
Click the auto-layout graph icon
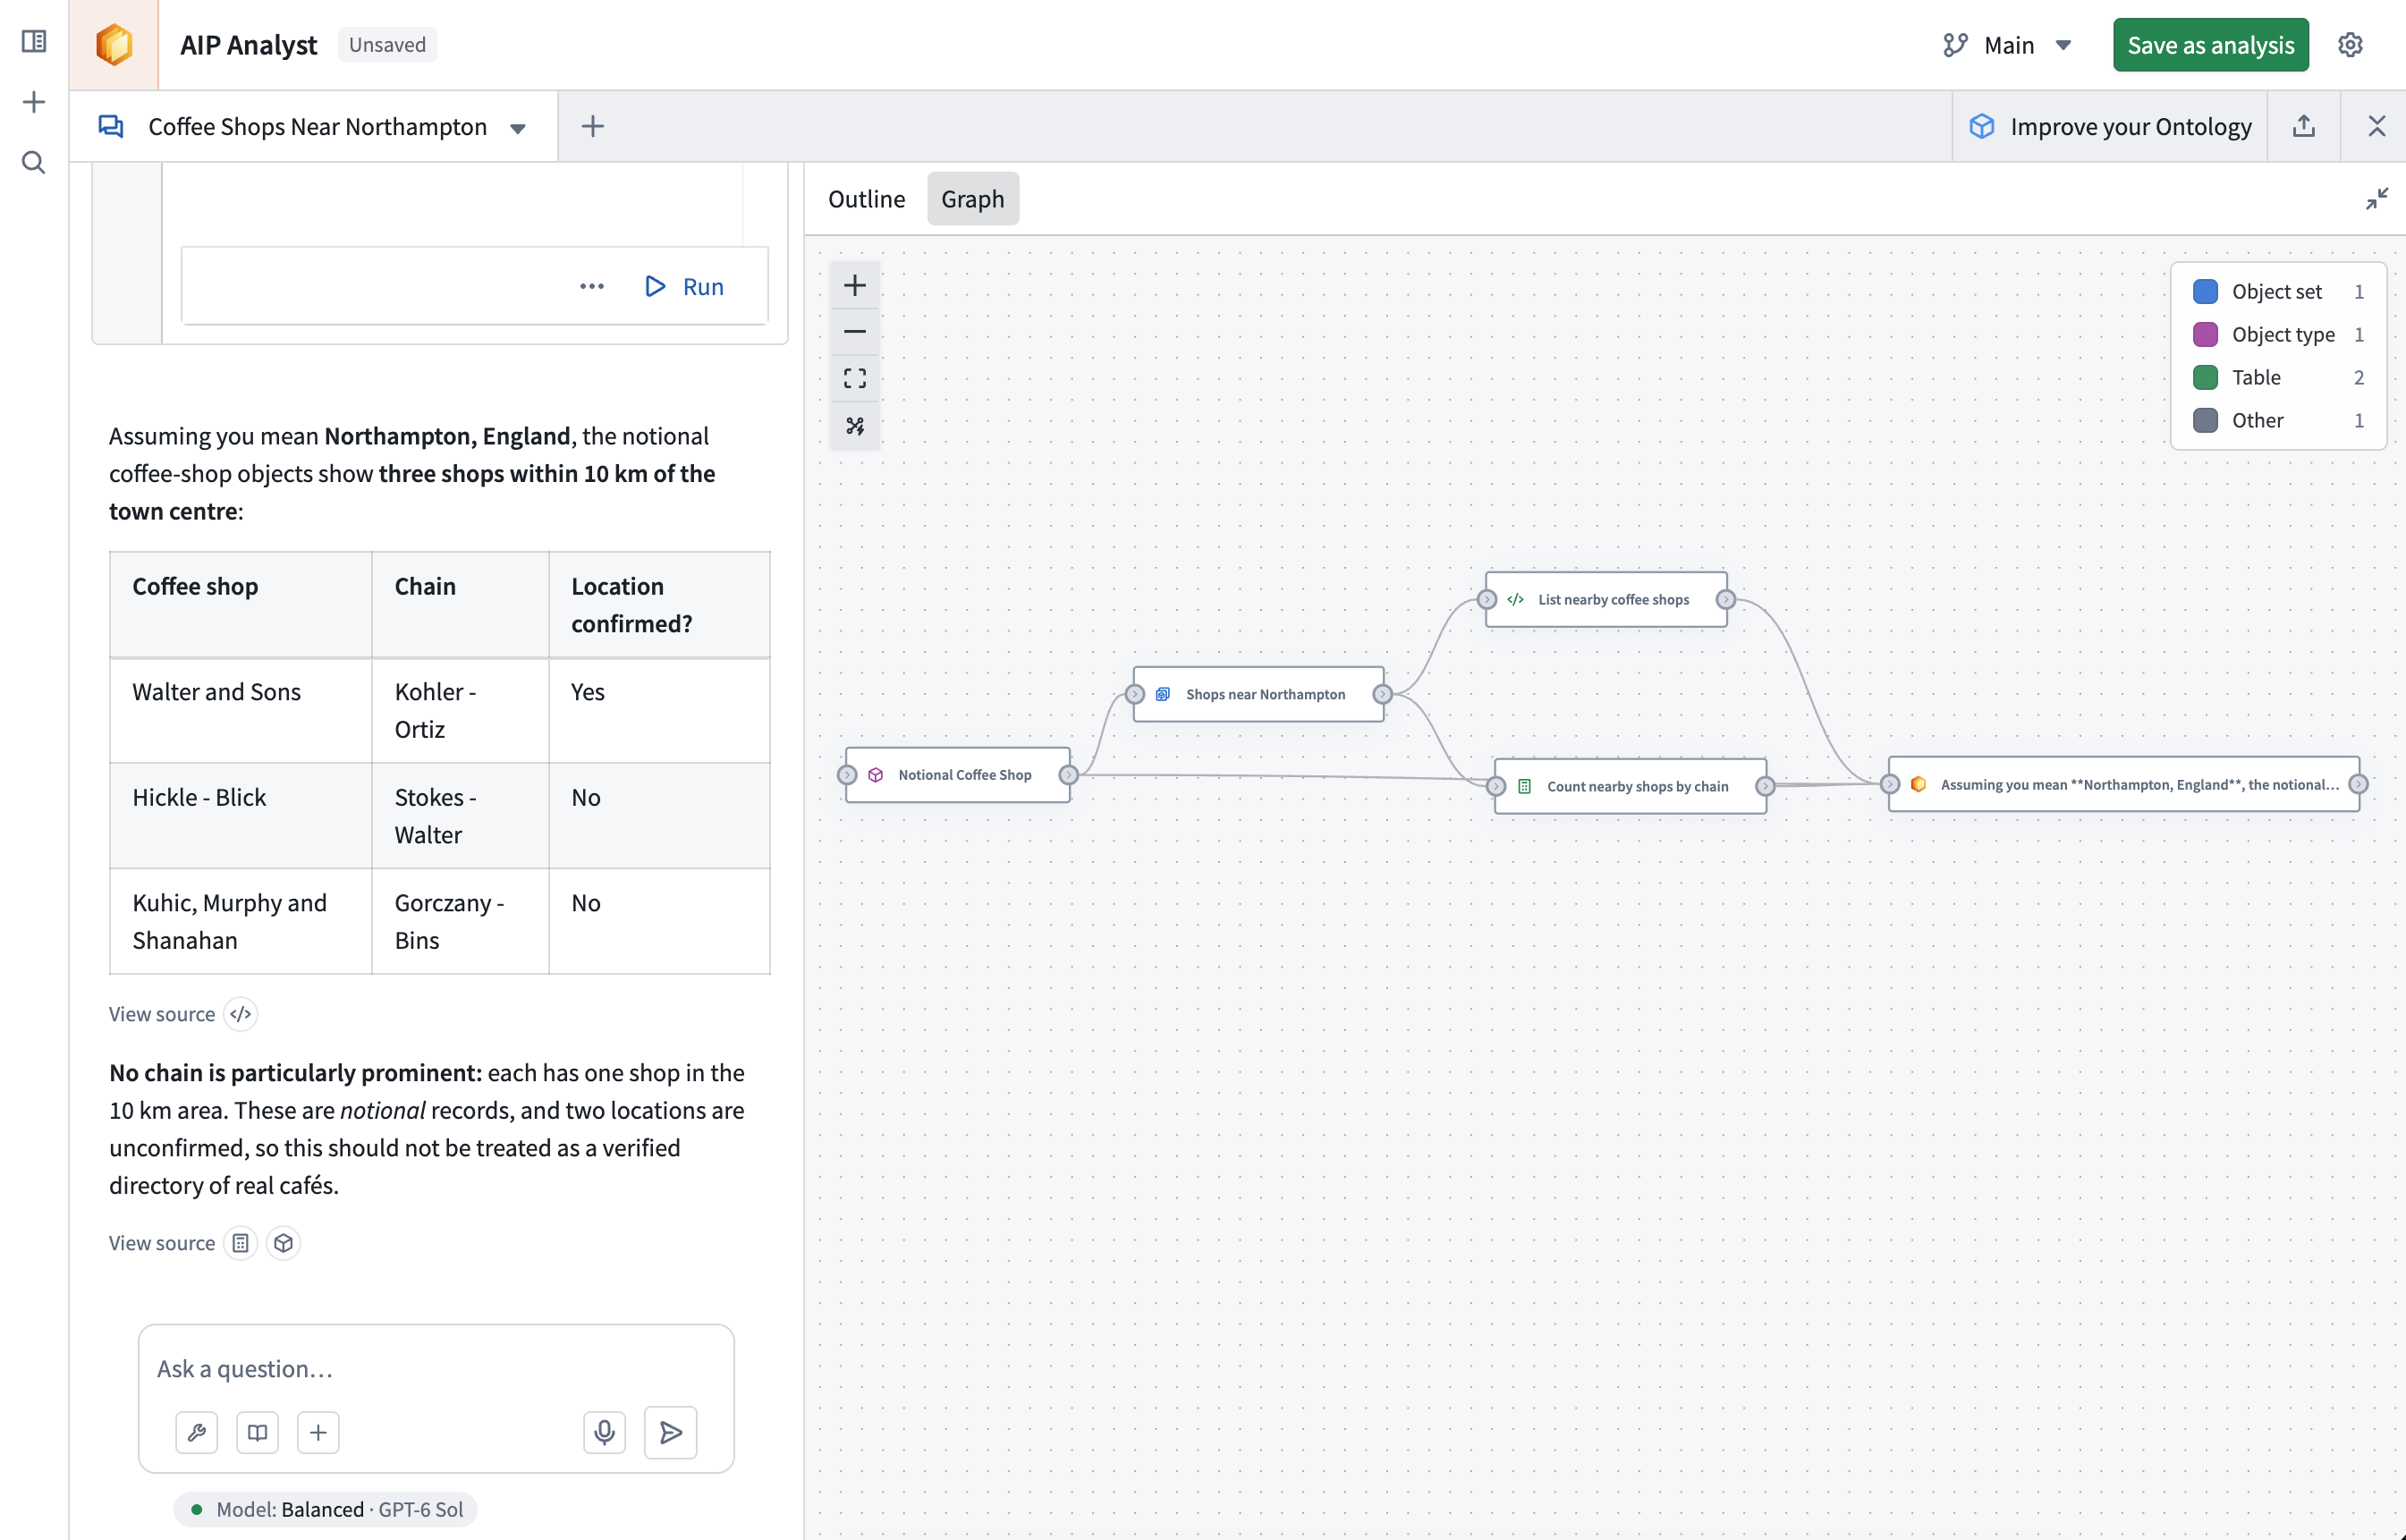855,426
